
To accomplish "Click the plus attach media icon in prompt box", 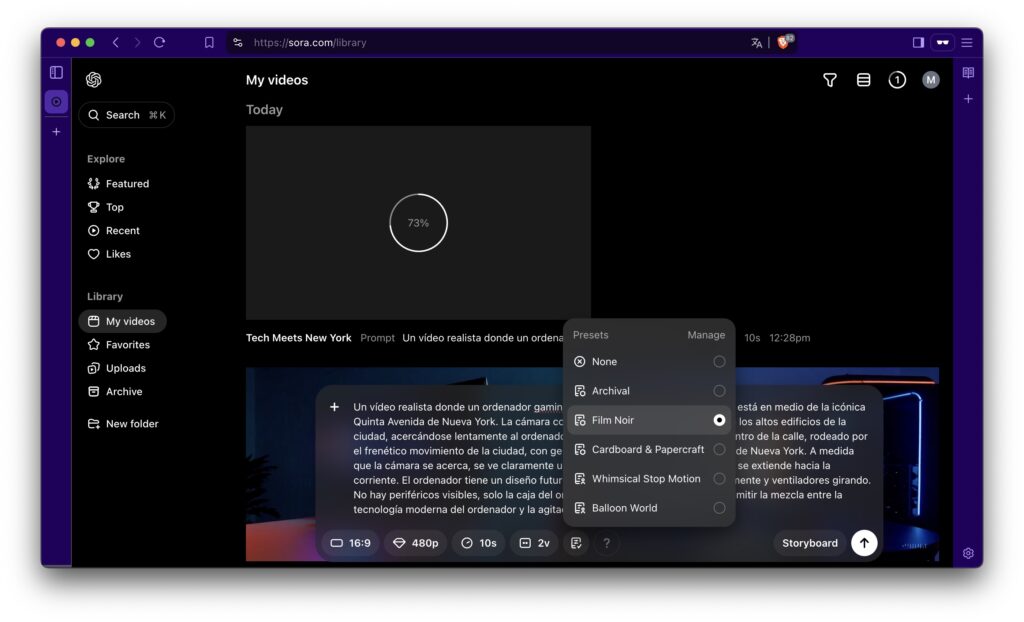I will (x=334, y=407).
